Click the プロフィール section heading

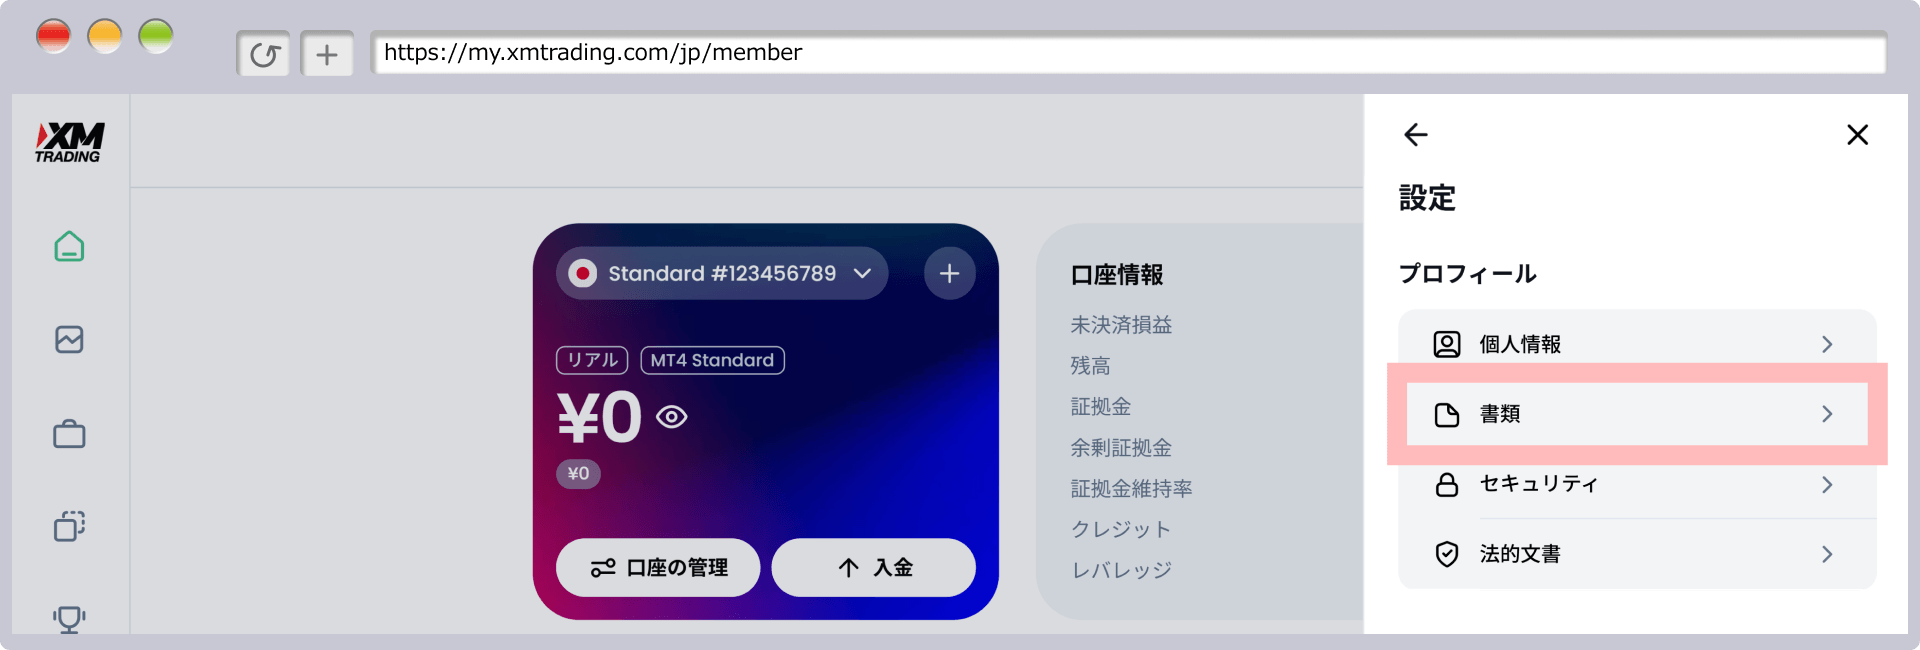click(x=1467, y=274)
